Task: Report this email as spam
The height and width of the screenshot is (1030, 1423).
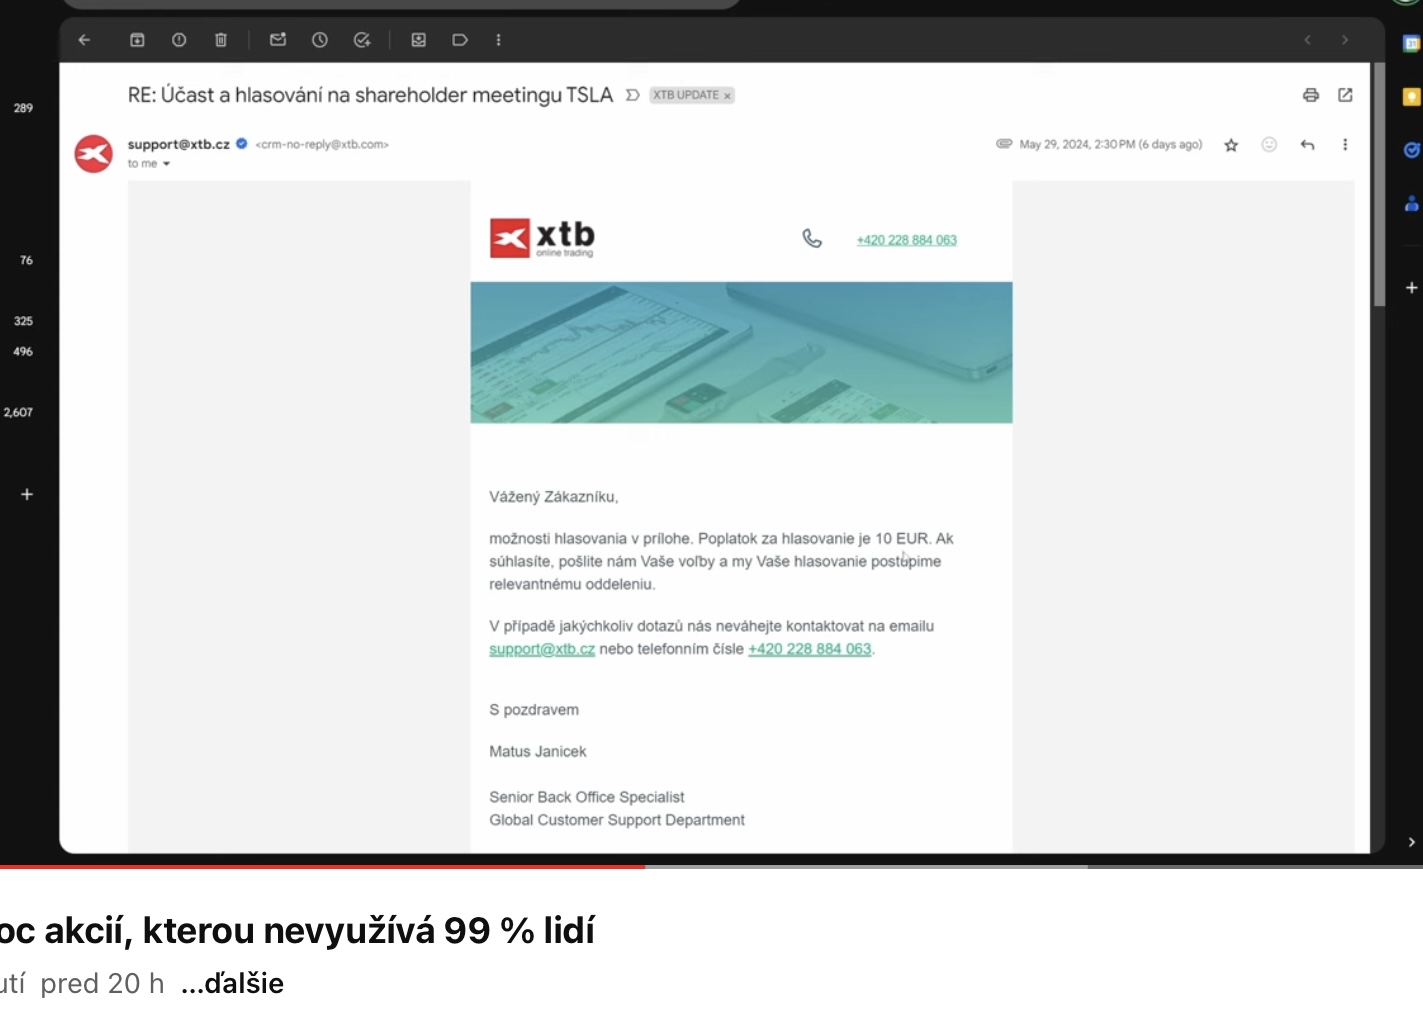Action: click(x=179, y=40)
